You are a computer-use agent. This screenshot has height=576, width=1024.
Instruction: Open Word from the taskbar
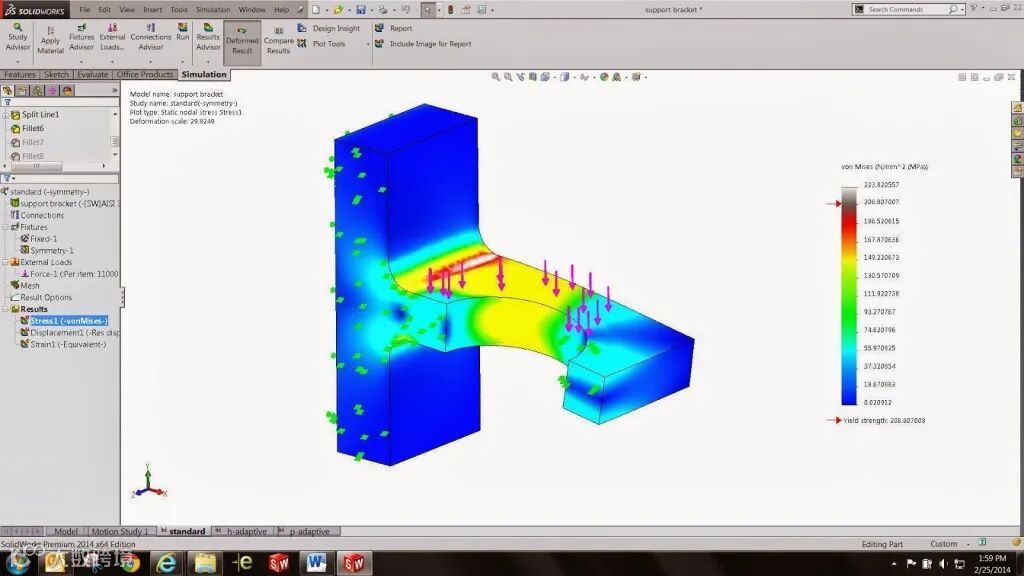tap(316, 562)
